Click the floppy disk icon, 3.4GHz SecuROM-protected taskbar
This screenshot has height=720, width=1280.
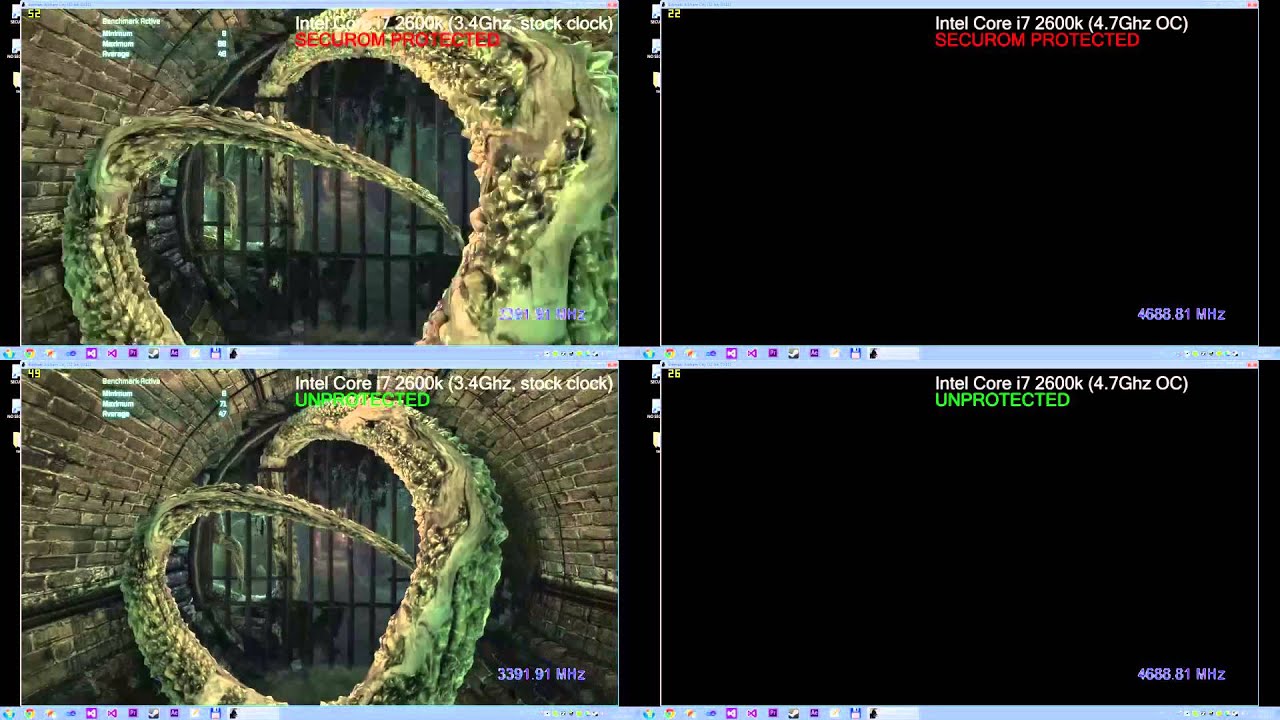click(215, 354)
